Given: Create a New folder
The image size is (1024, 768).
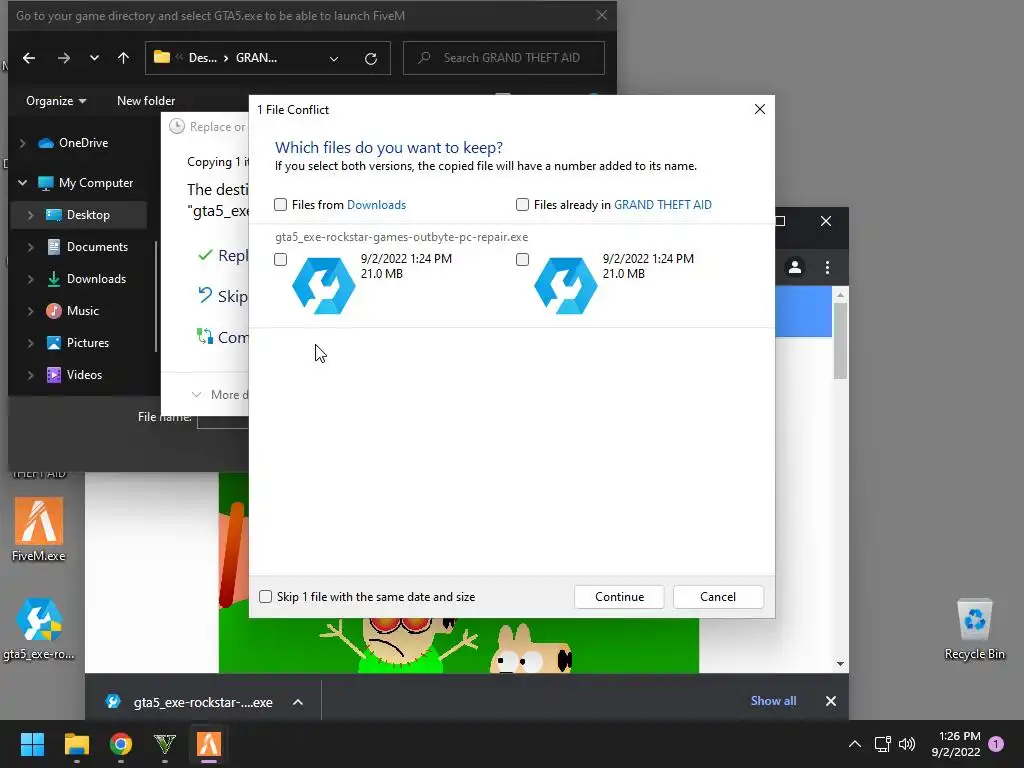Looking at the screenshot, I should pyautogui.click(x=146, y=101).
